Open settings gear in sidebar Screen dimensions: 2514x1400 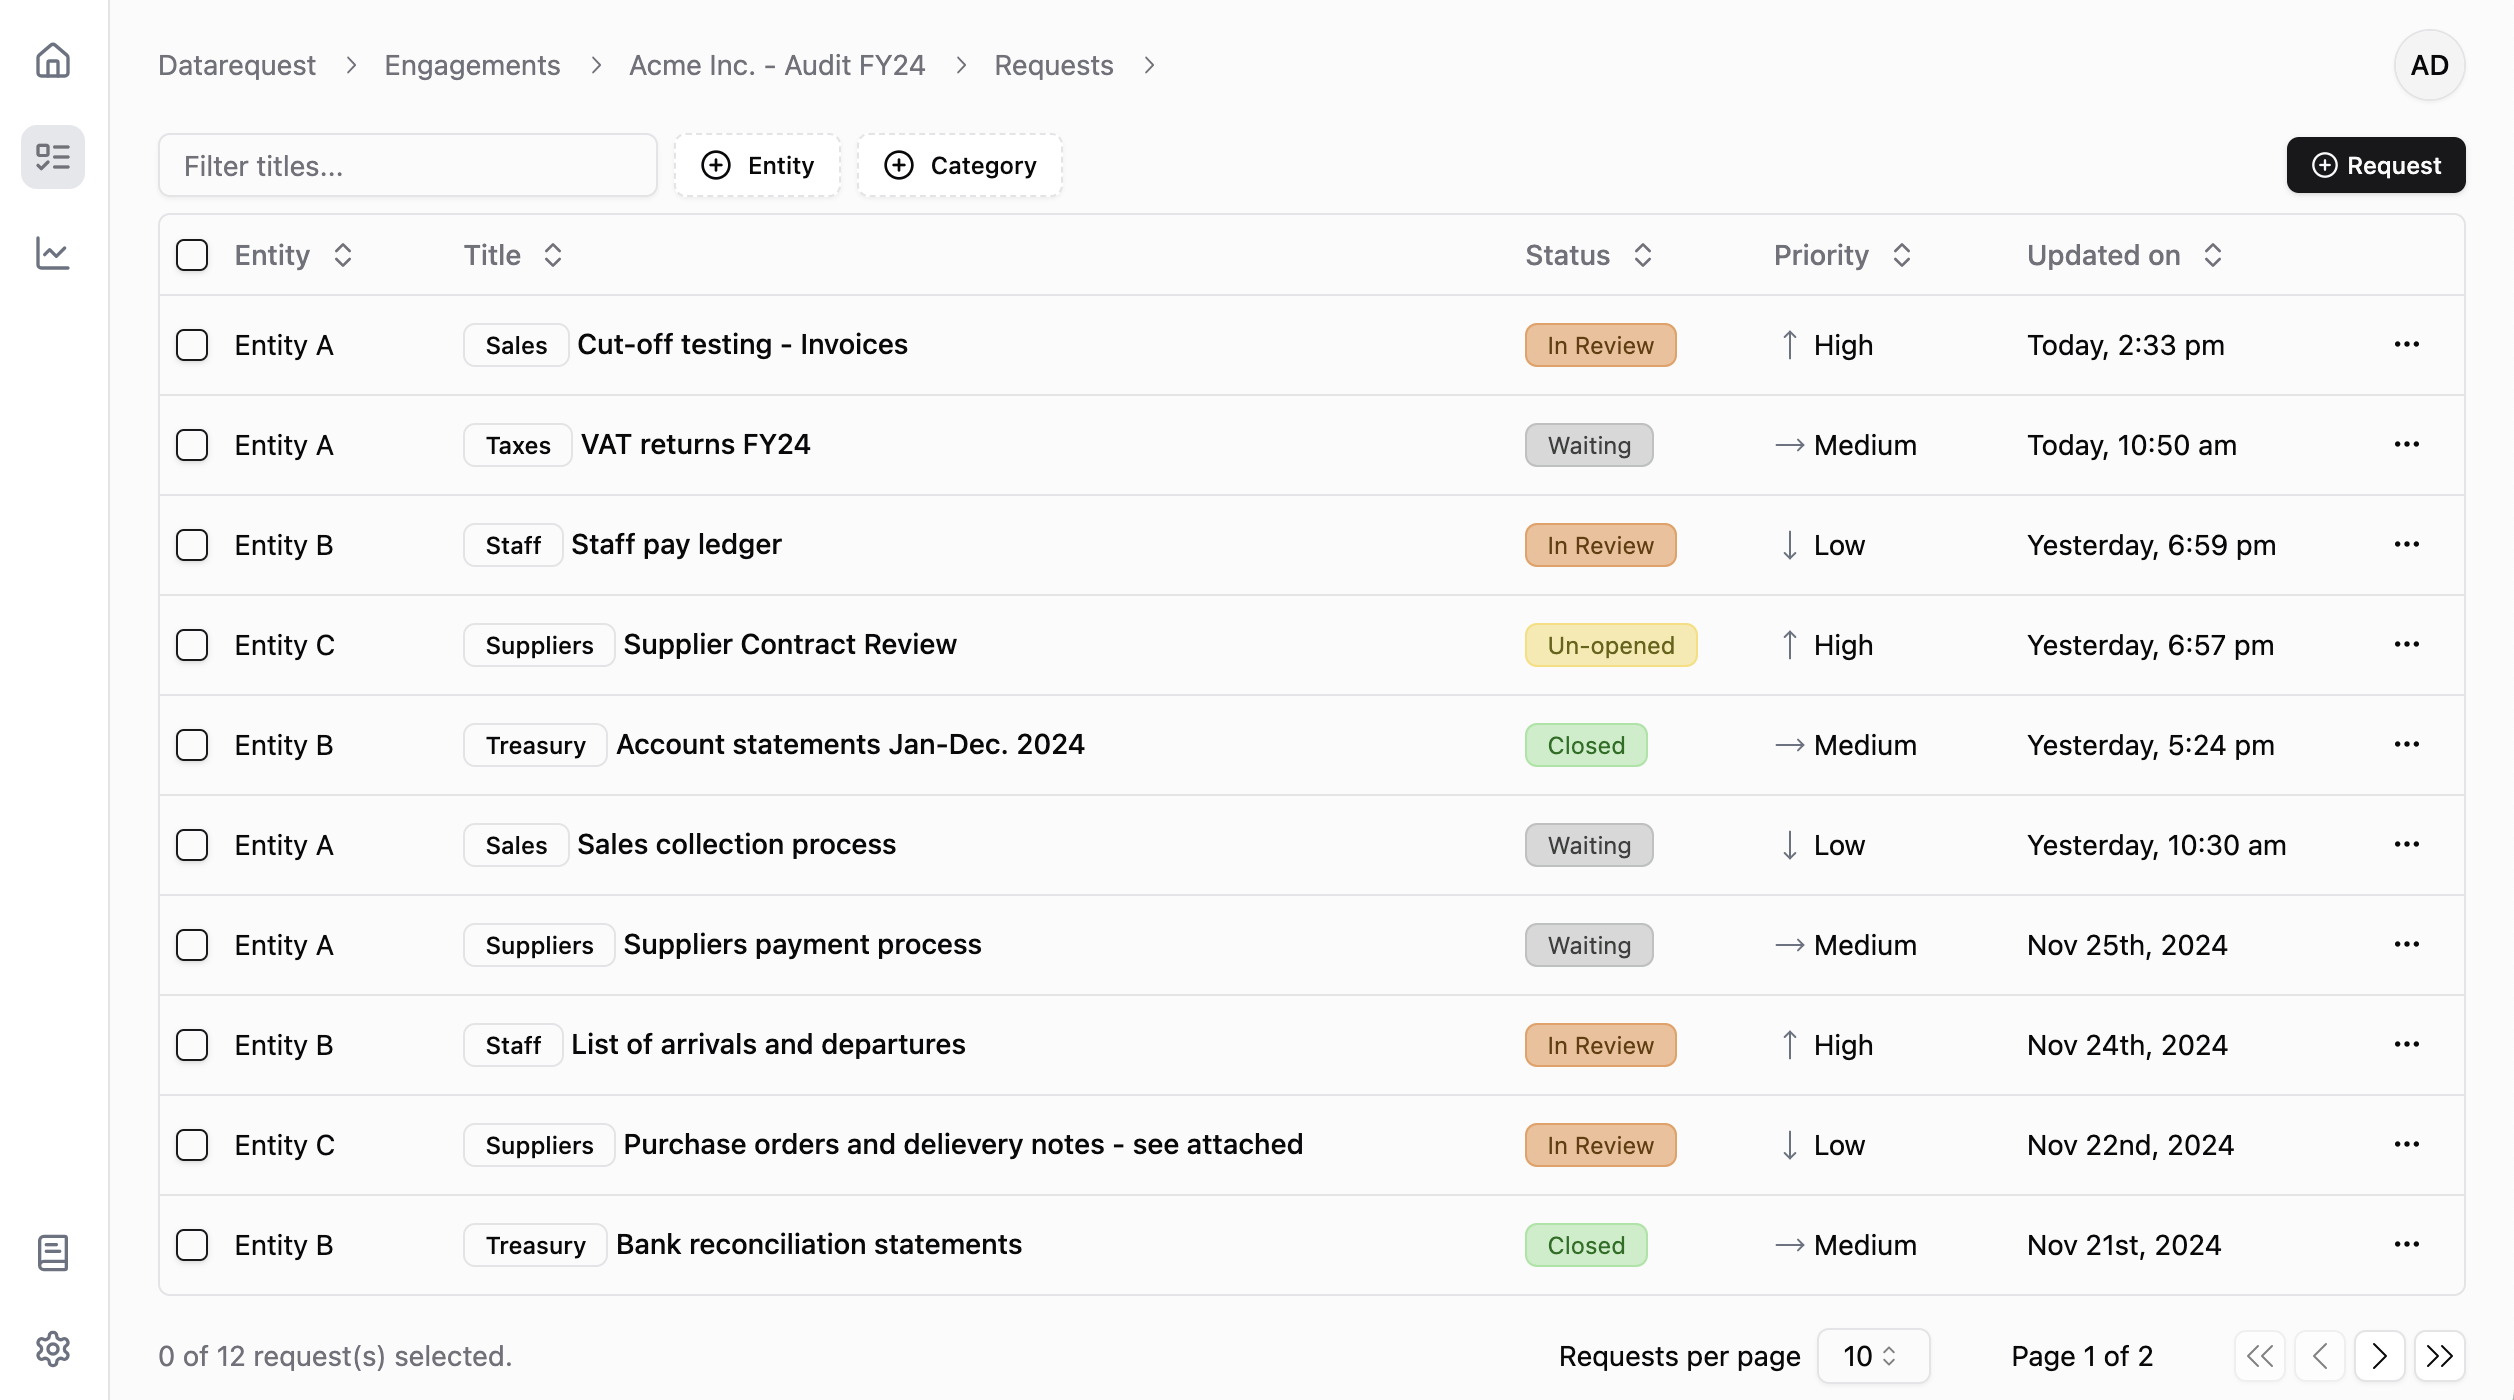tap(53, 1349)
